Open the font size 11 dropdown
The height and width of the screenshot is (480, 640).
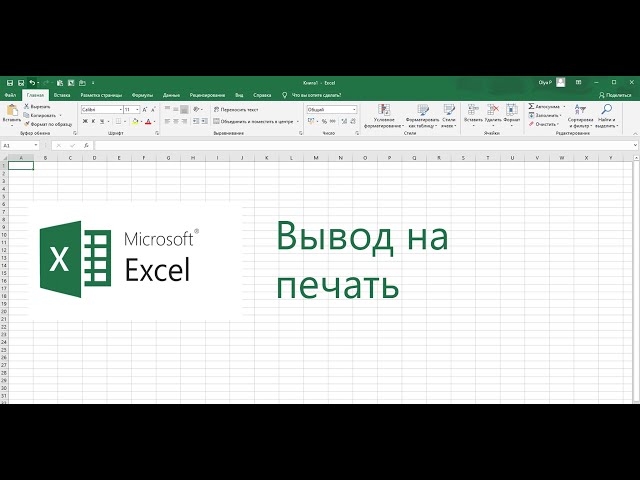pos(138,109)
